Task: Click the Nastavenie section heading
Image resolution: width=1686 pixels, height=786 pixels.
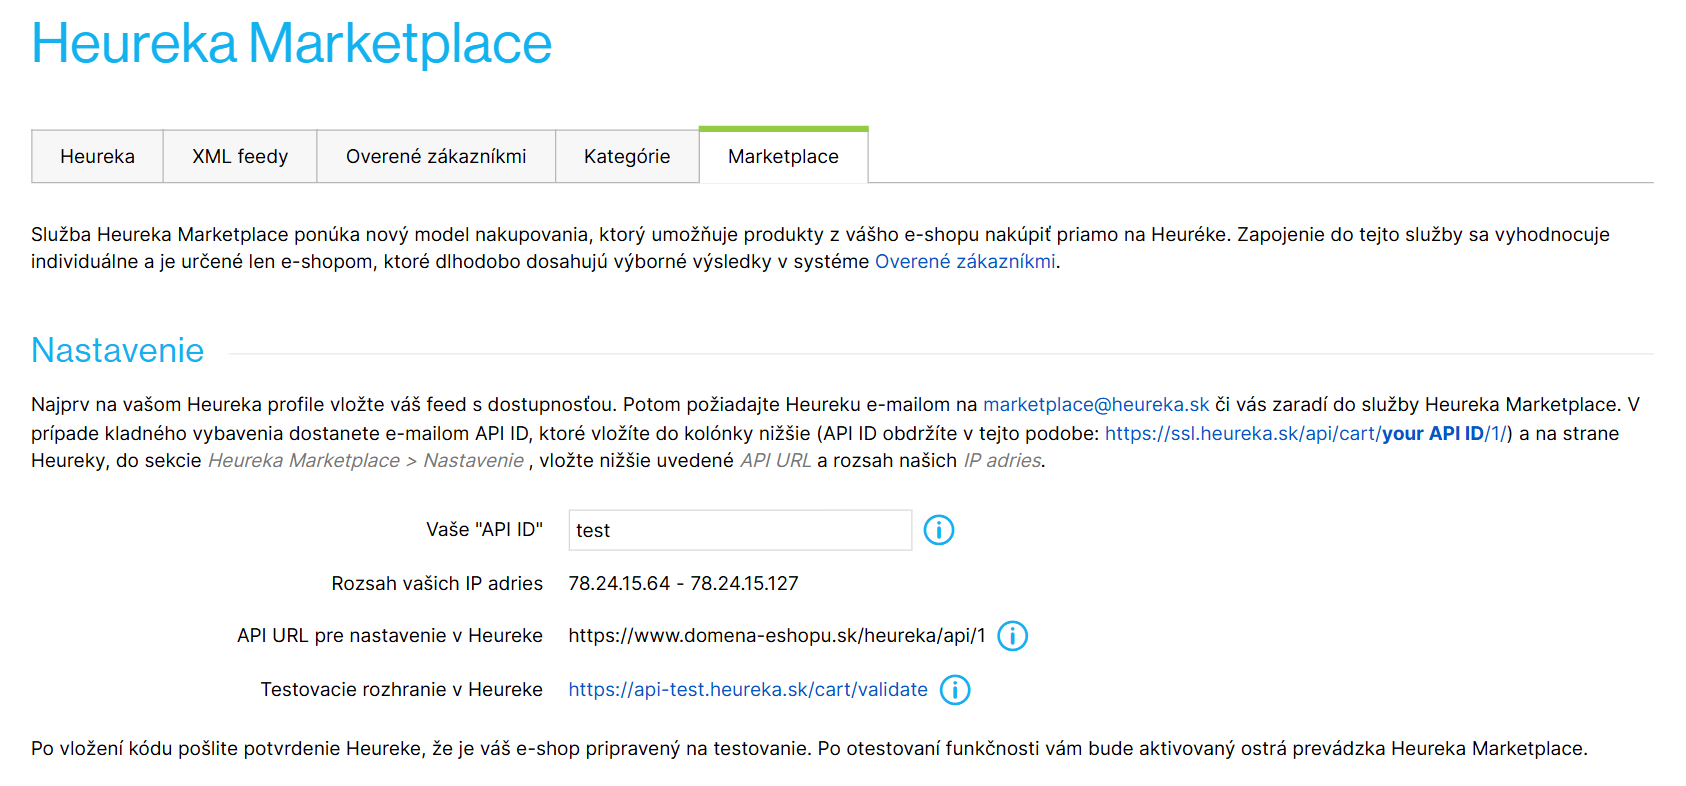Action: 117,351
